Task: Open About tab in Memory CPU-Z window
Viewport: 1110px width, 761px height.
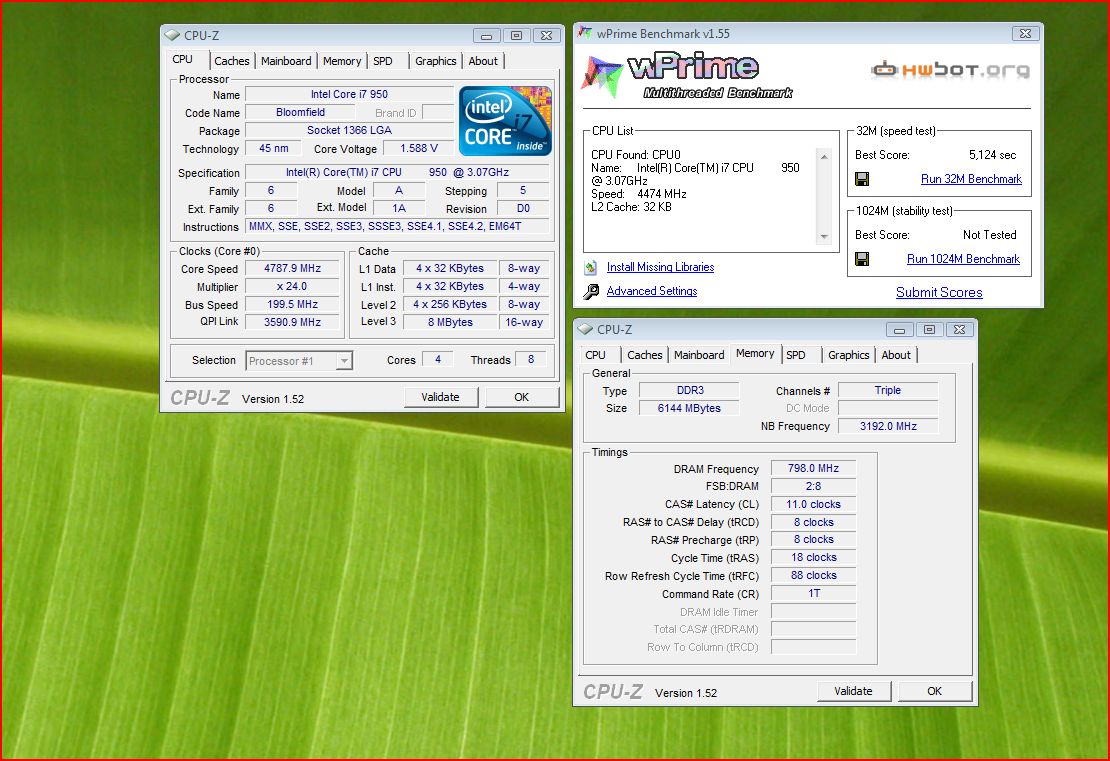Action: (896, 355)
